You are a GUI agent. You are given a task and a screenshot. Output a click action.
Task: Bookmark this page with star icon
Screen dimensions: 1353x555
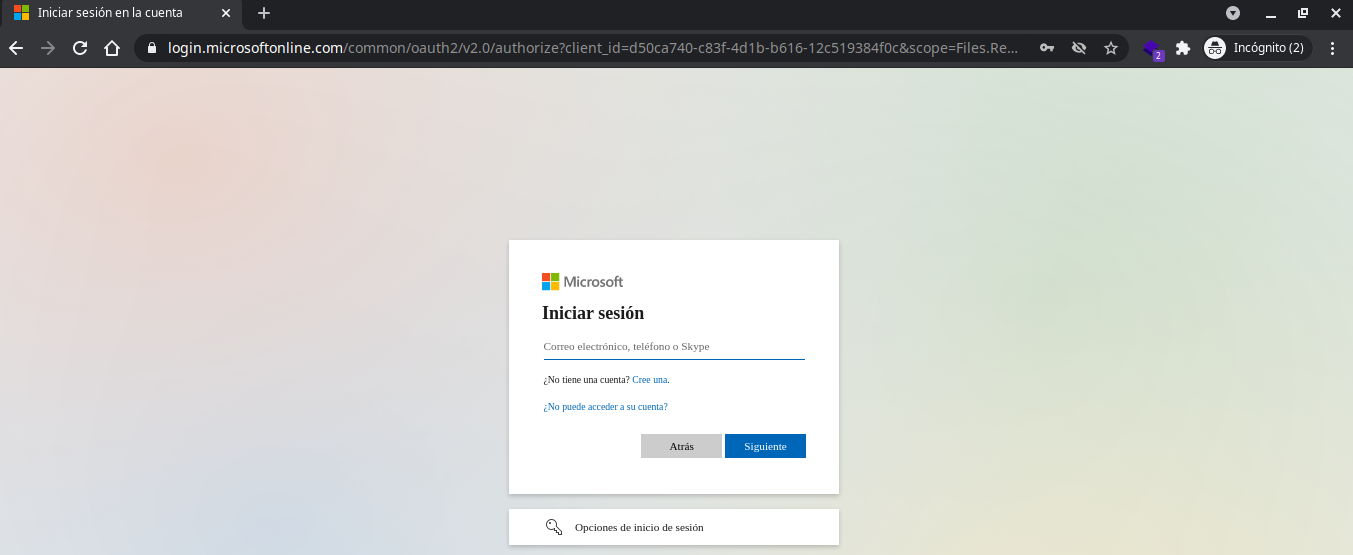(1110, 48)
